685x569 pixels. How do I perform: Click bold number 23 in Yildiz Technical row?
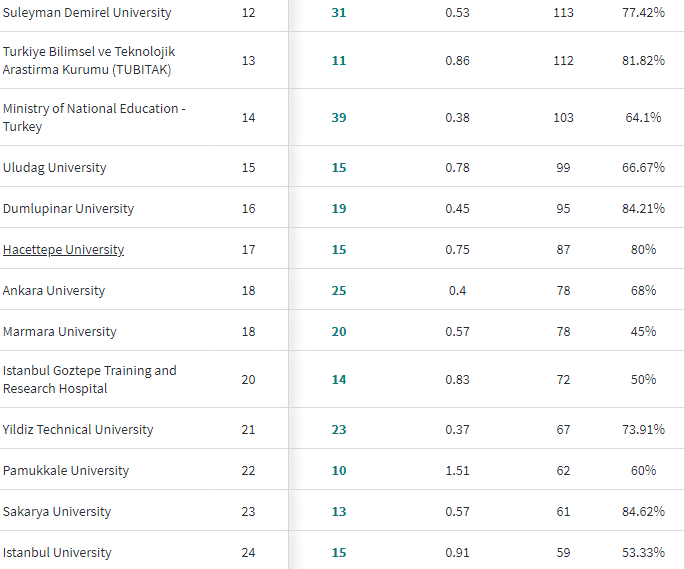pyautogui.click(x=339, y=430)
